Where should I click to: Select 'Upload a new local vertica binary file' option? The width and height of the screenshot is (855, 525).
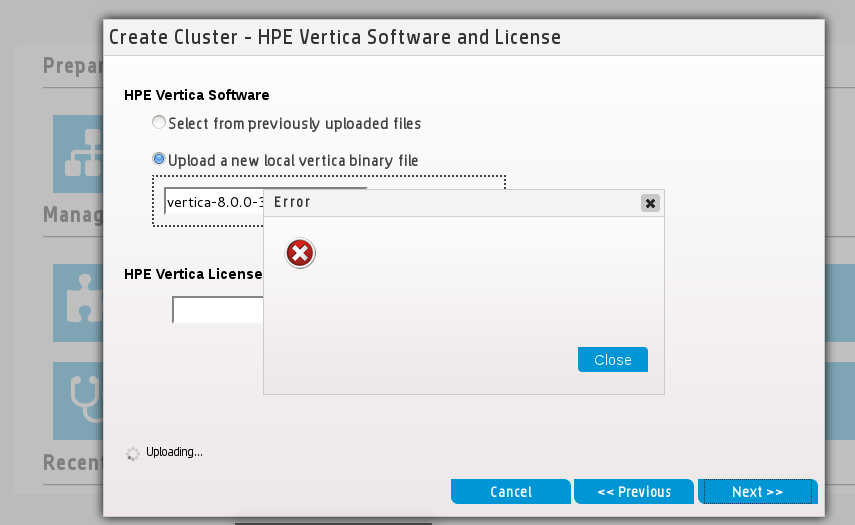[x=159, y=159]
